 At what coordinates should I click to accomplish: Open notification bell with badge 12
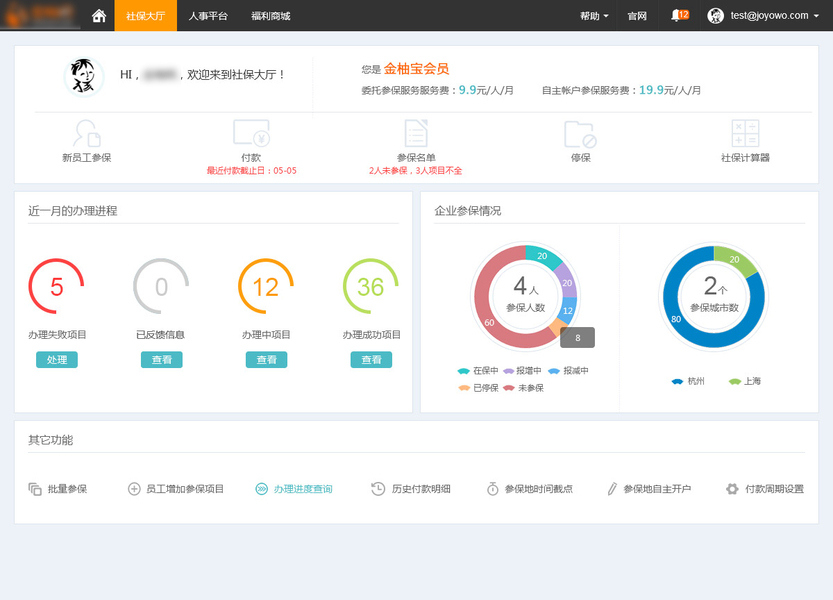click(x=679, y=15)
